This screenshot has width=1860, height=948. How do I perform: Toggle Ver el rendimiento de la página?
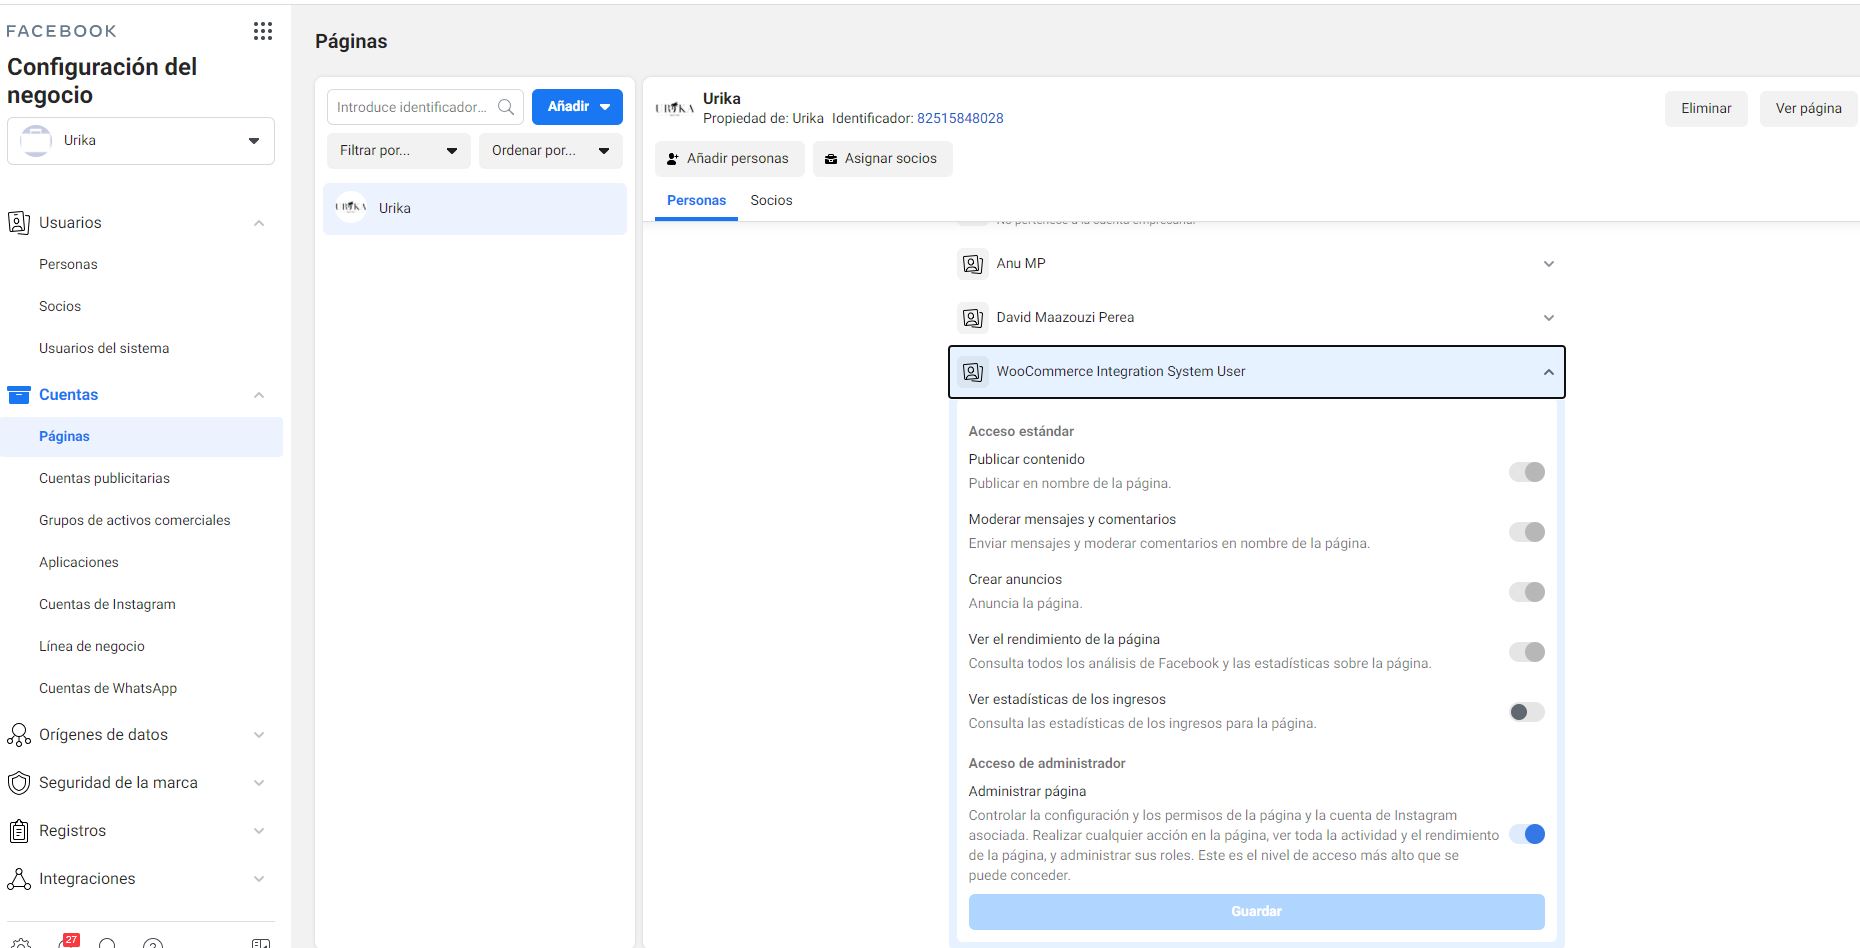[x=1527, y=652]
